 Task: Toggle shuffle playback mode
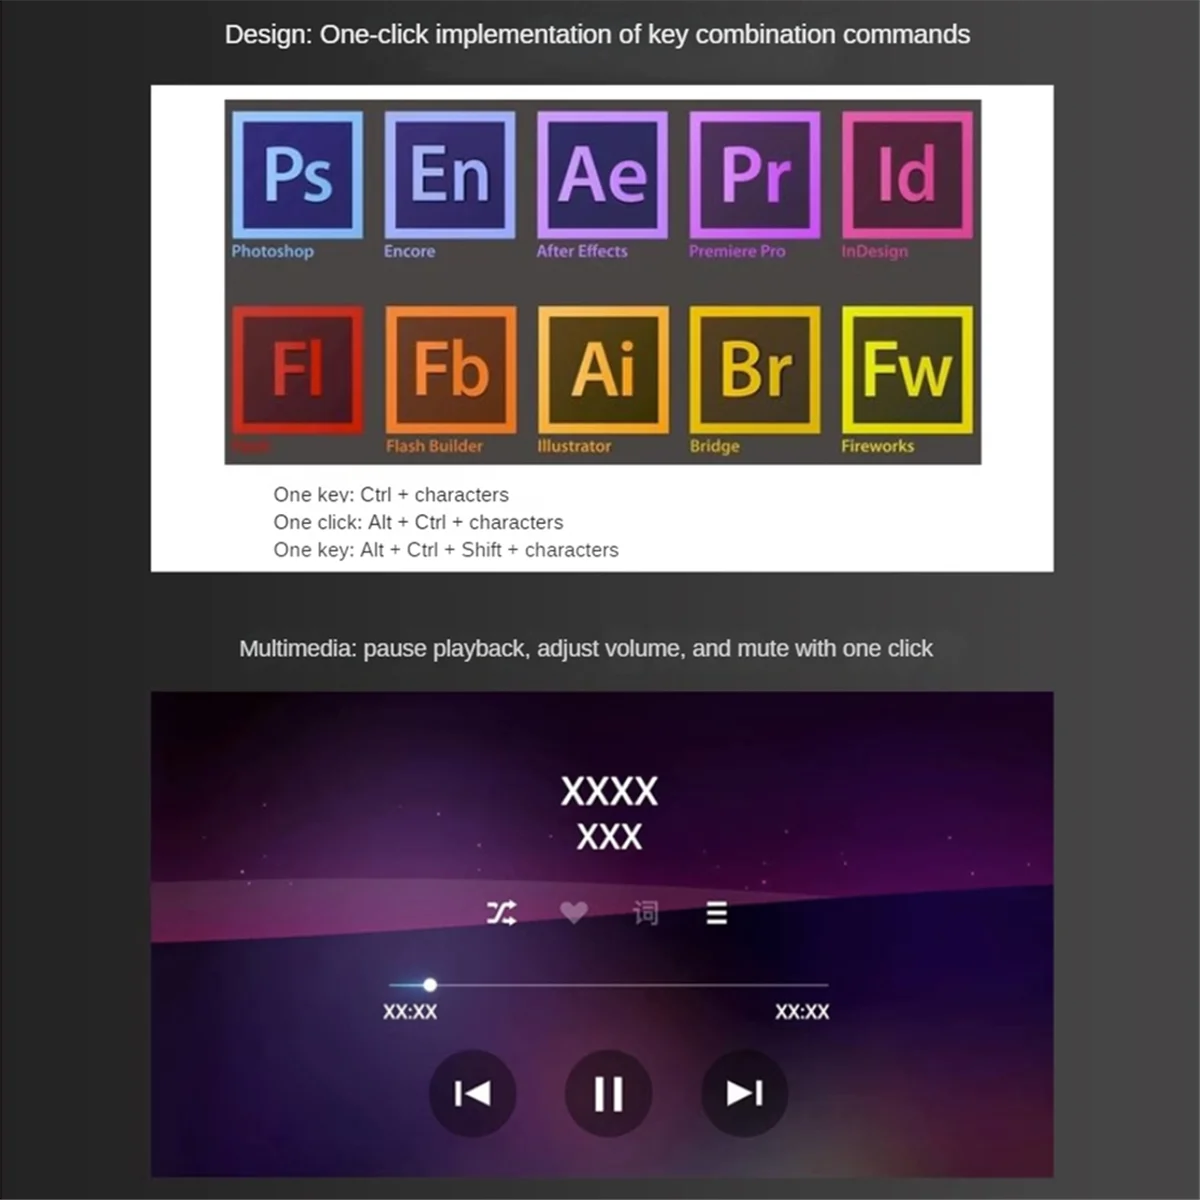tap(501, 912)
